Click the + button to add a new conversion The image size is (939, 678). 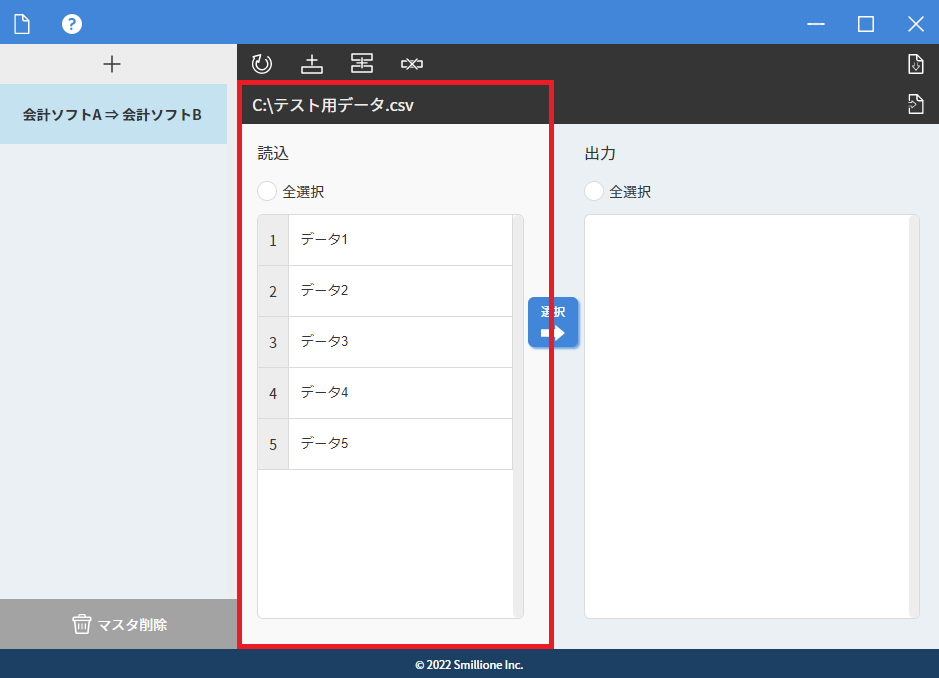pyautogui.click(x=113, y=63)
